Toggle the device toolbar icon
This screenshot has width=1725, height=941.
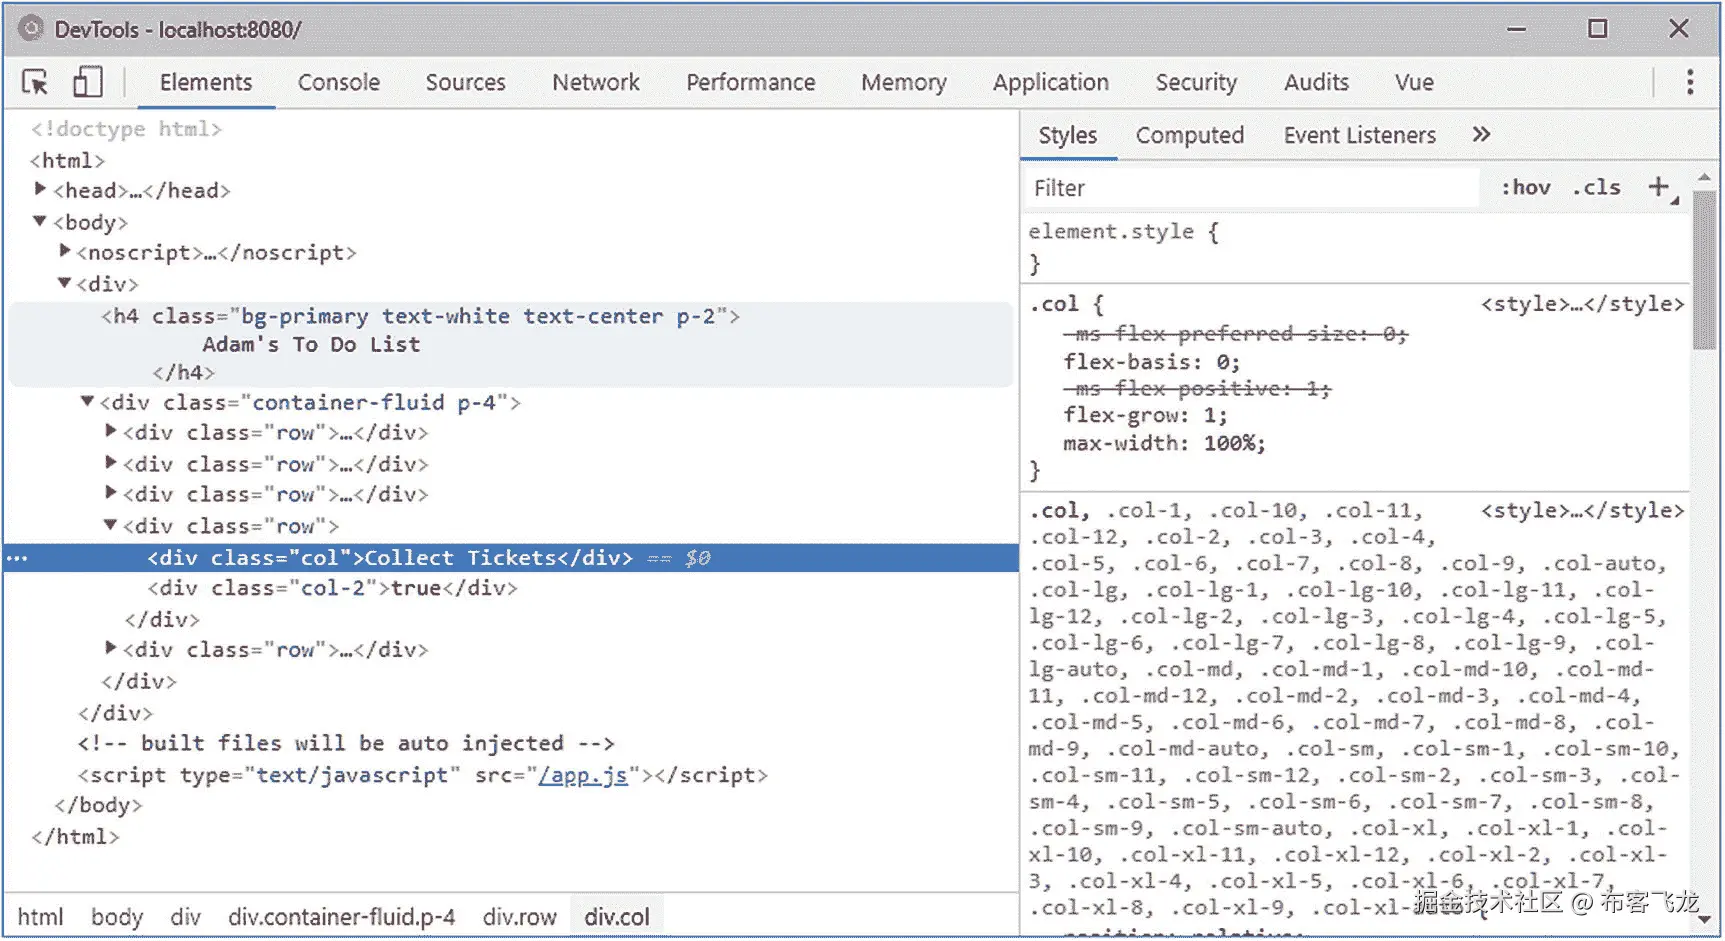pos(88,82)
